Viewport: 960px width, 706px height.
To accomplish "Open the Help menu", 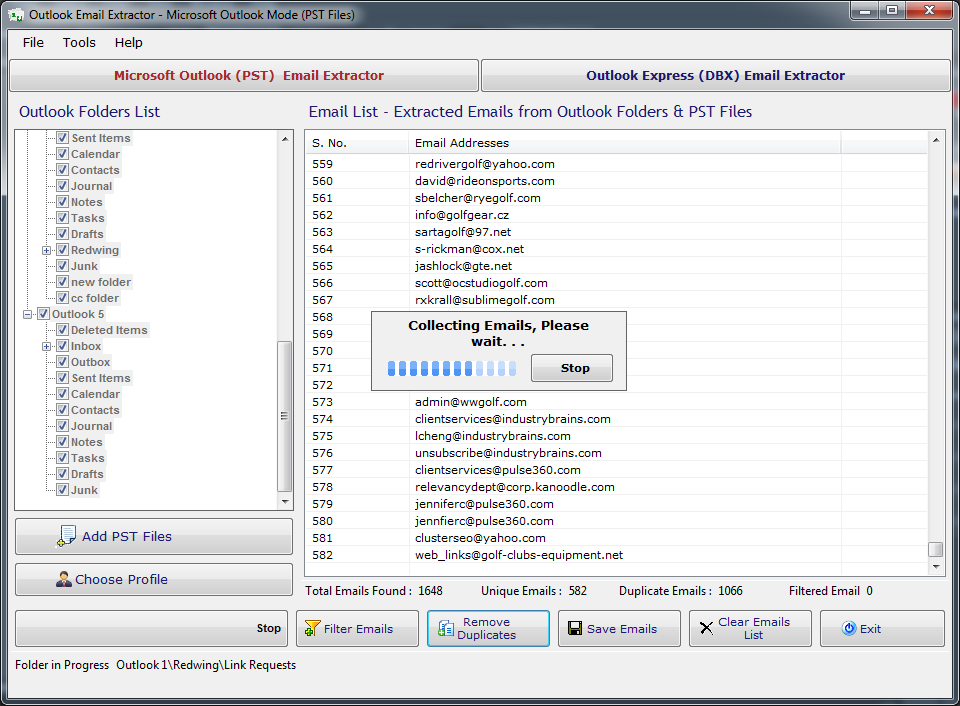I will pyautogui.click(x=129, y=42).
